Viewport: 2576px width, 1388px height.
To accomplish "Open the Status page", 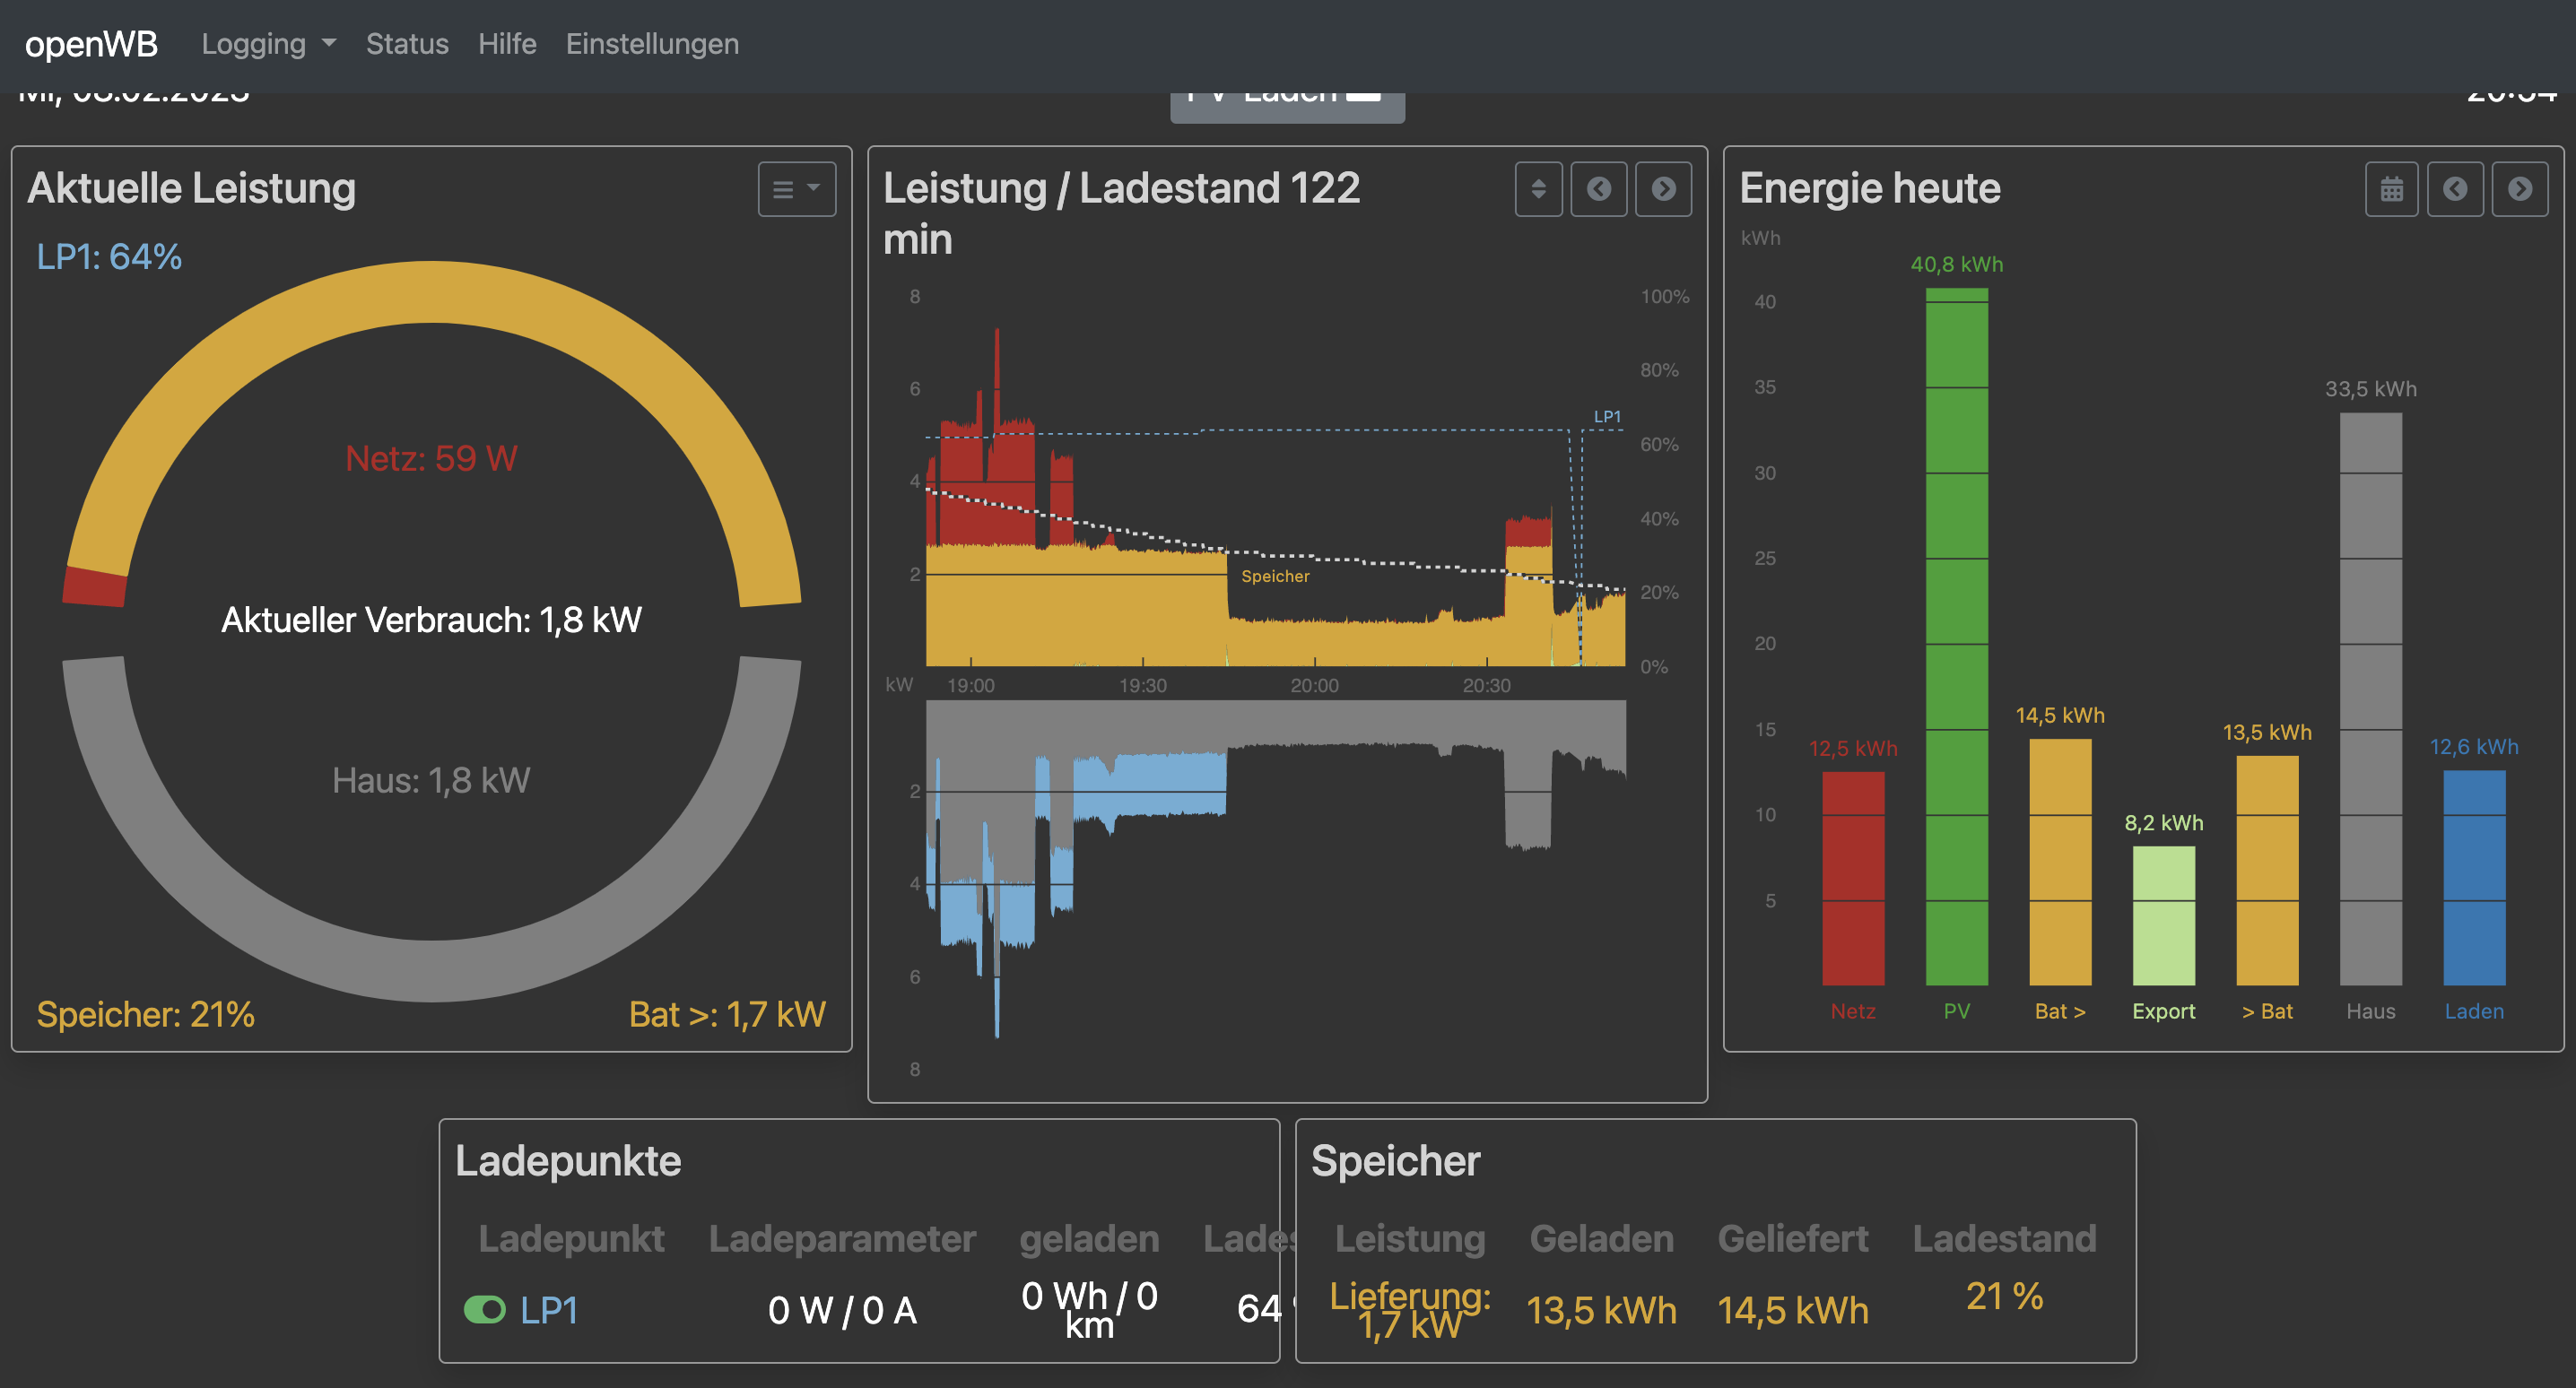I will click(x=407, y=44).
